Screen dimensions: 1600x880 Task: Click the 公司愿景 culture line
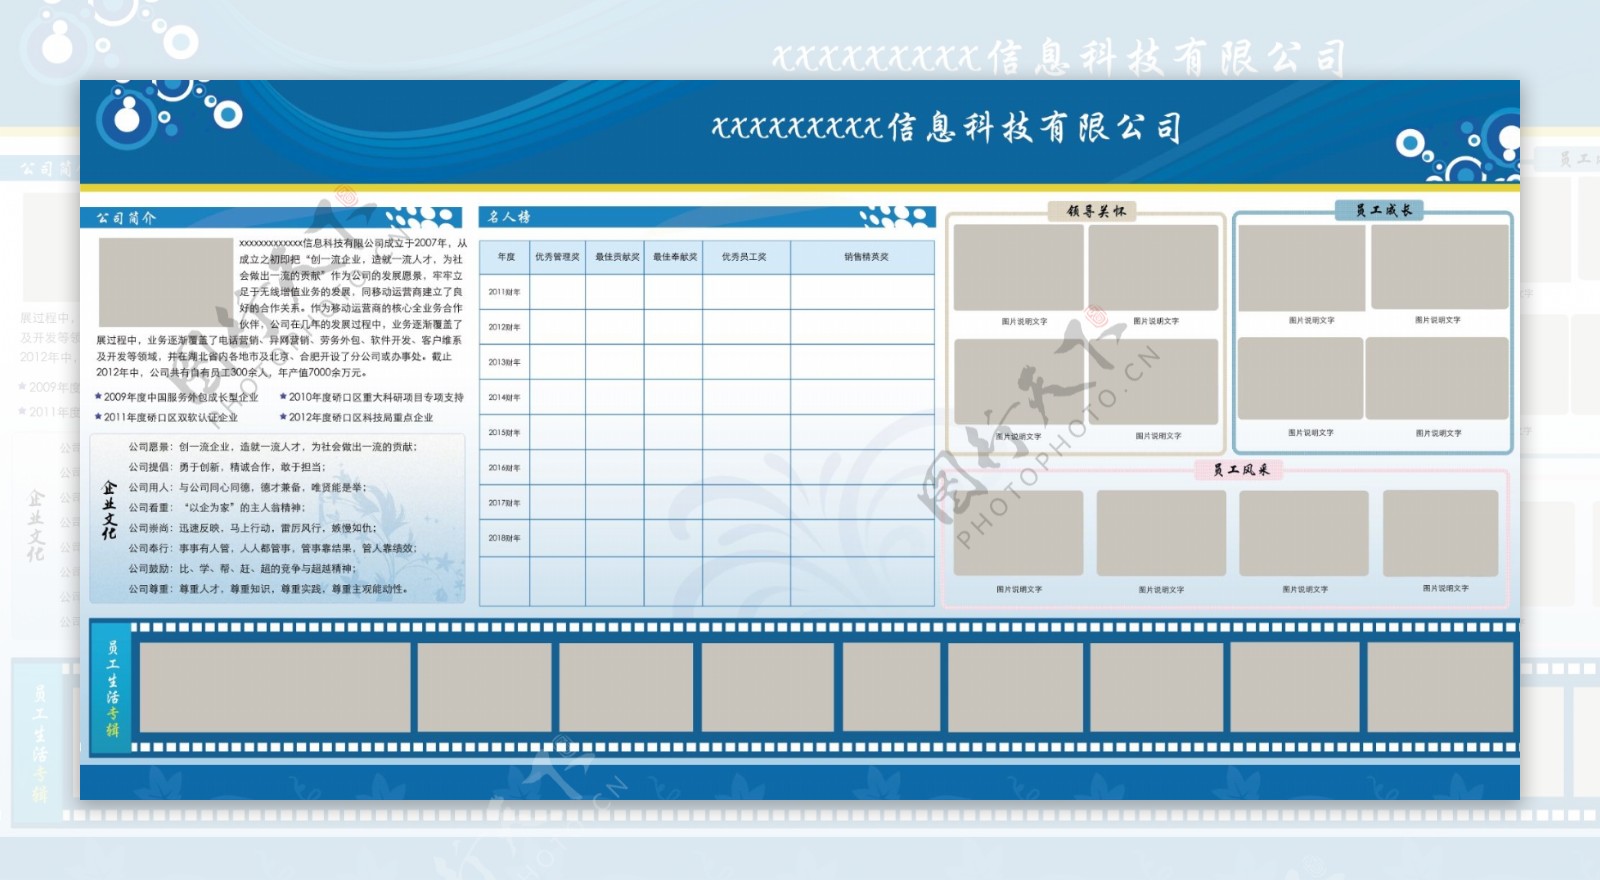coord(273,447)
